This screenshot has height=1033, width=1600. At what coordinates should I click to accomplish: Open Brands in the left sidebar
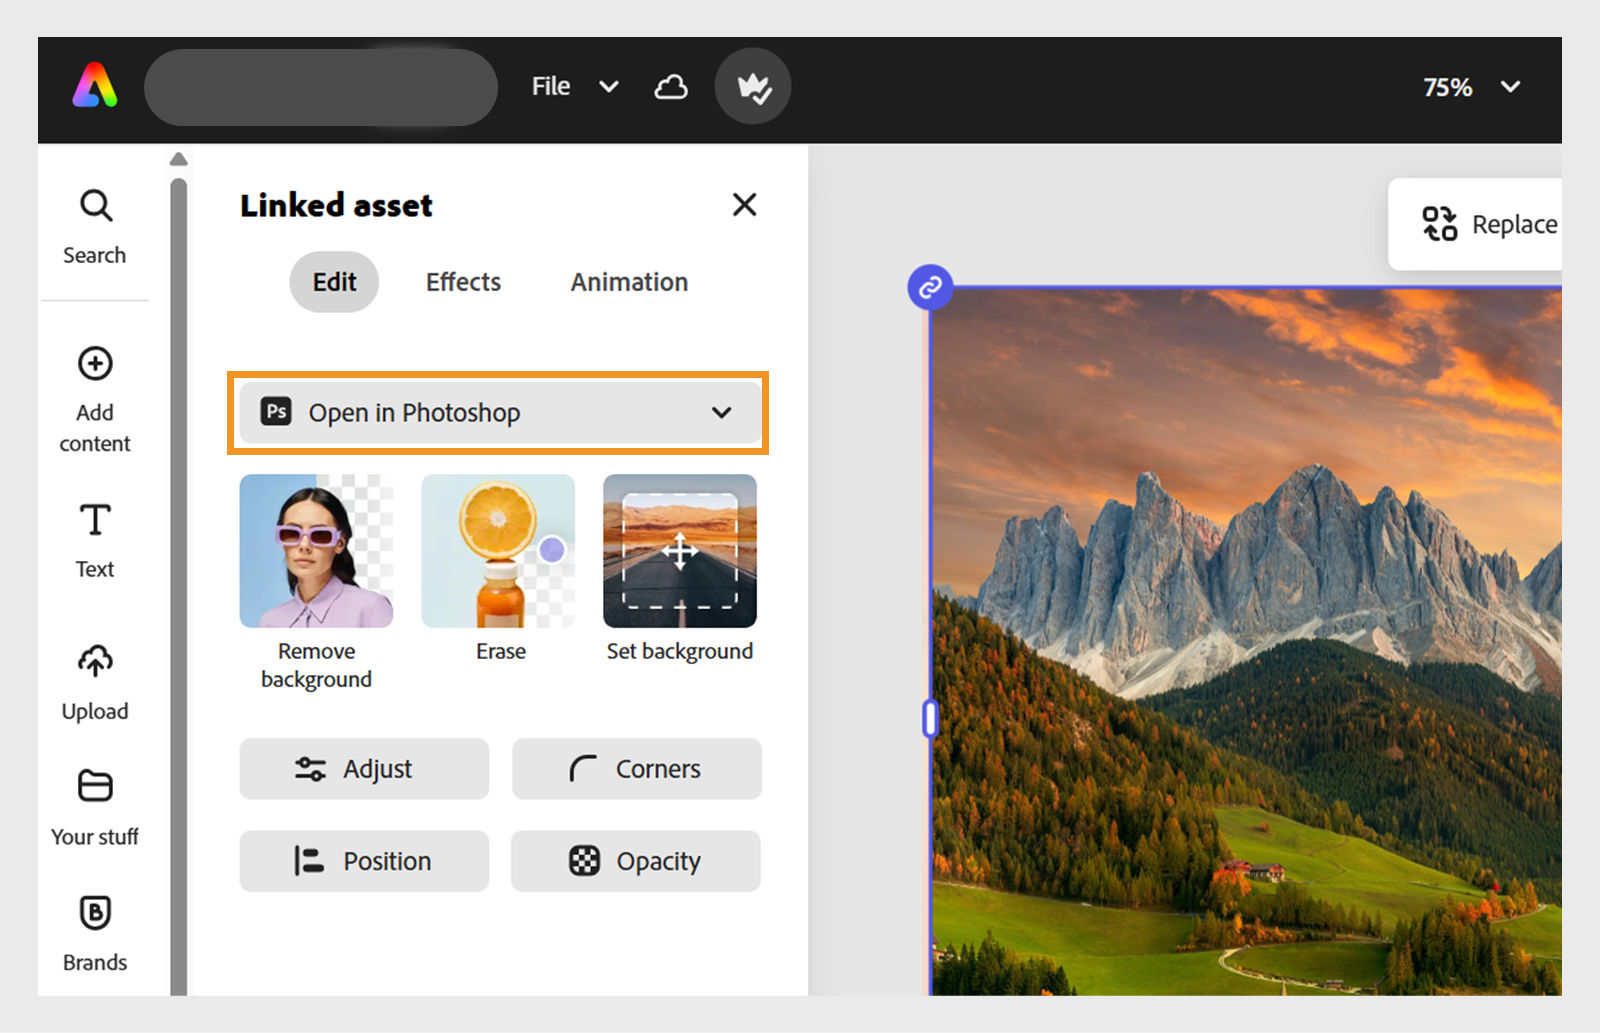pos(95,934)
